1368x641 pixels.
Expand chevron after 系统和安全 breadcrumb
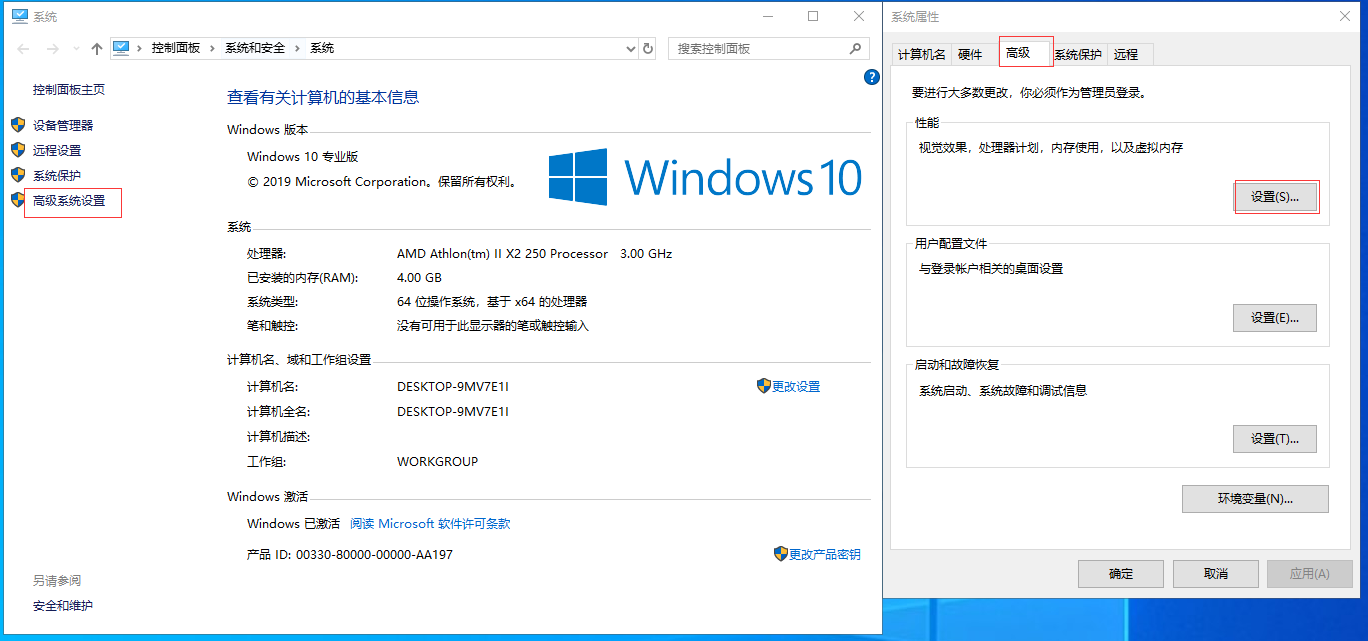[298, 48]
